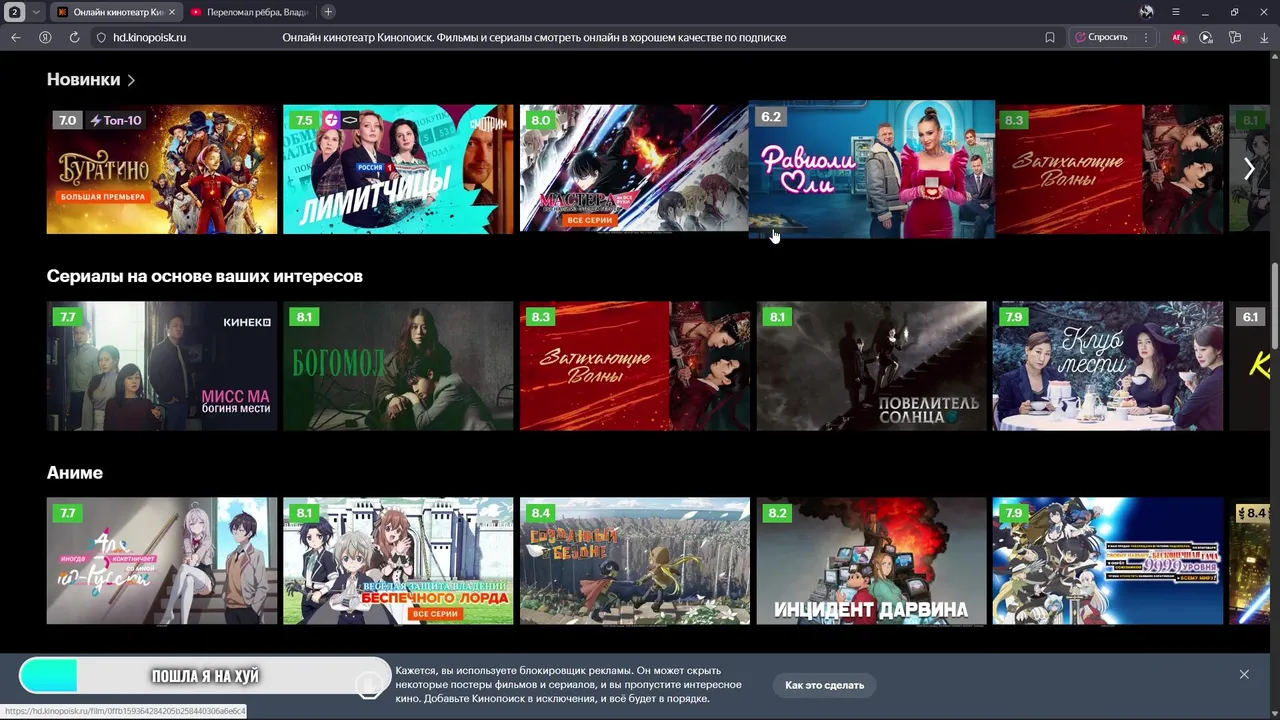Close the Кинопоиск browser tab
This screenshot has width=1280, height=720.
(x=171, y=12)
